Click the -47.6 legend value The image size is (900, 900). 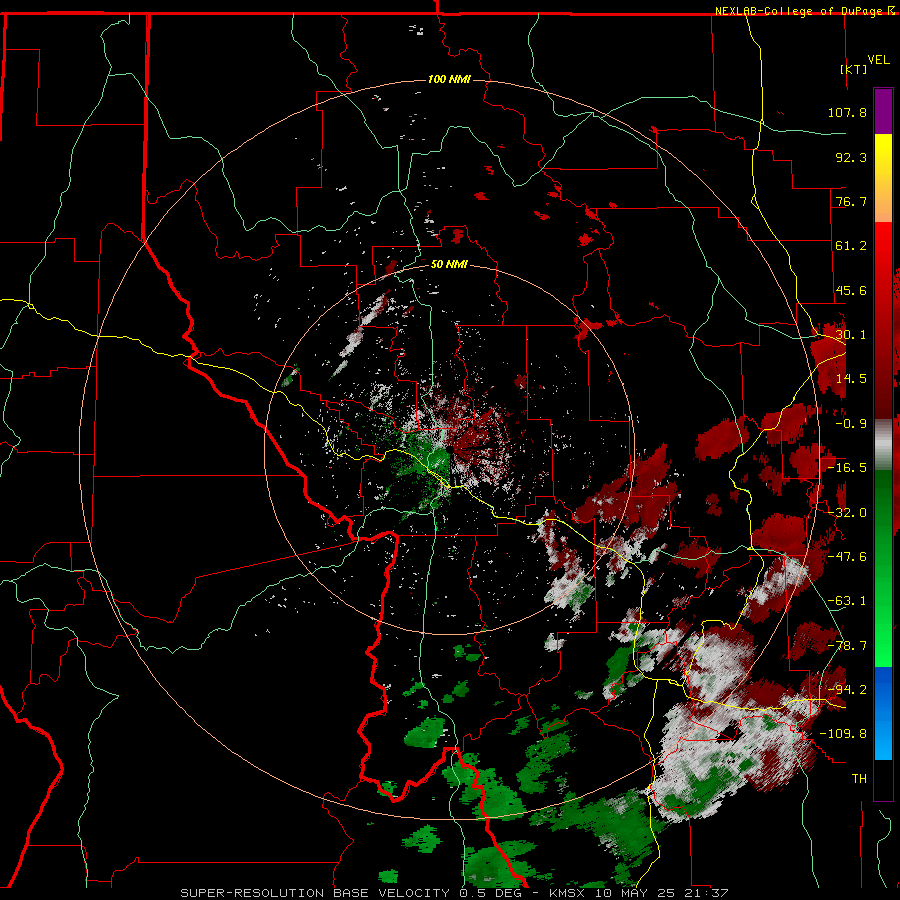tap(847, 557)
